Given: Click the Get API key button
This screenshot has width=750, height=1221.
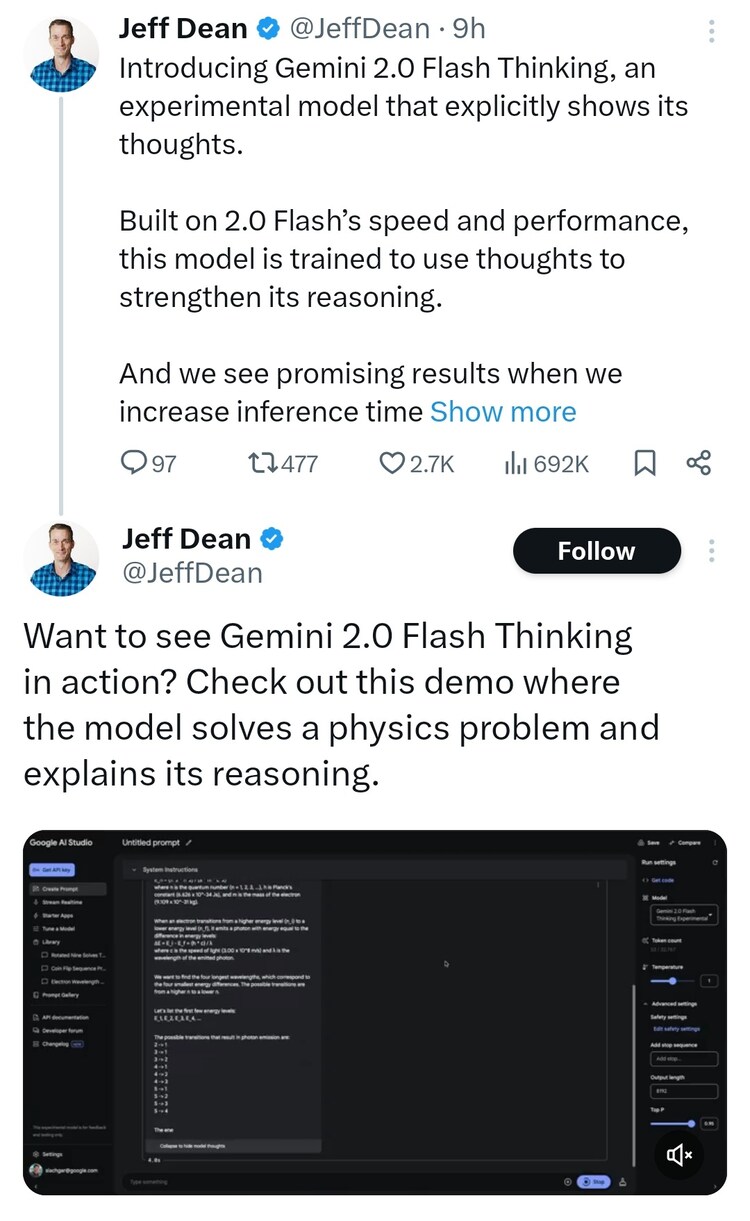Looking at the screenshot, I should 52,870.
